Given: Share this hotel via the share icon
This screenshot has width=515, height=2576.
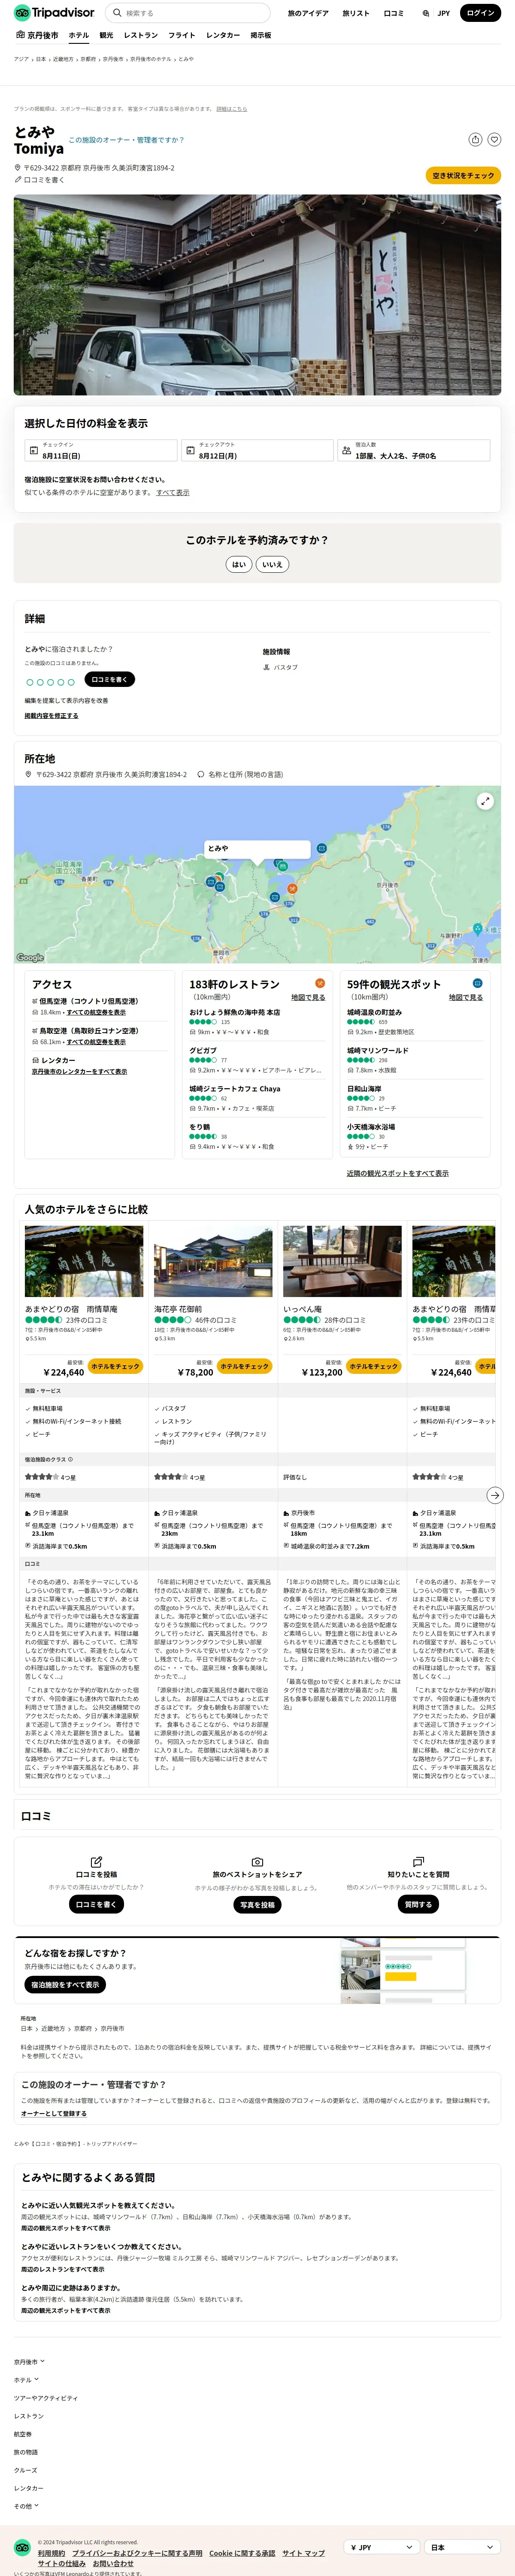Looking at the screenshot, I should [x=476, y=140].
